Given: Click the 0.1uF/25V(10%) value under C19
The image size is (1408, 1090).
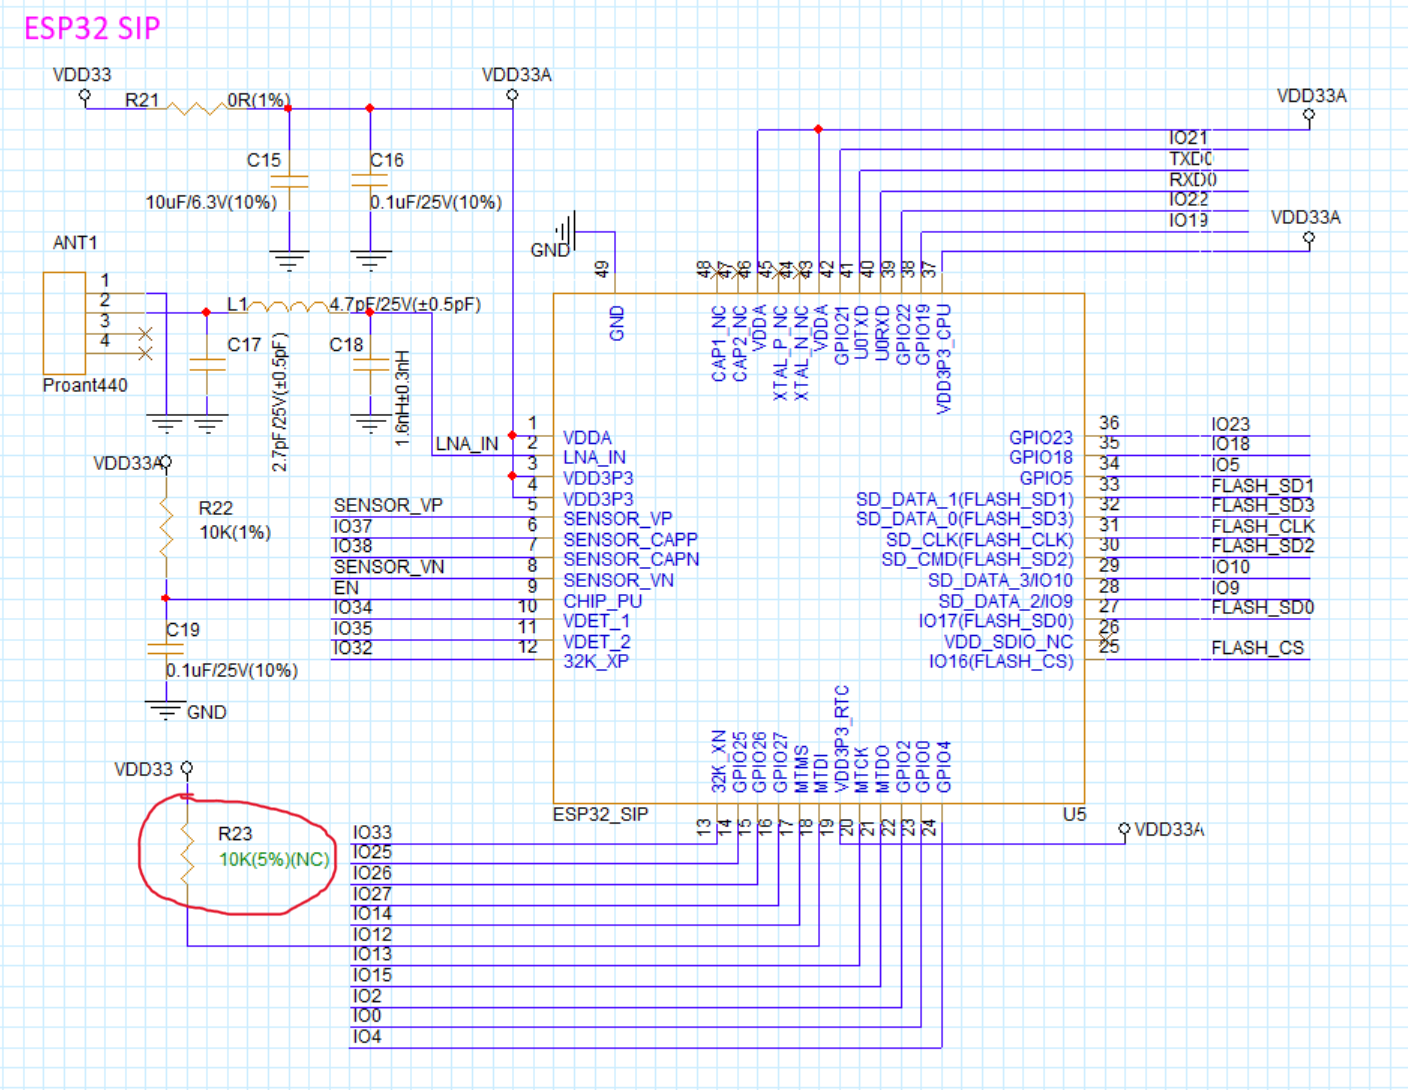Looking at the screenshot, I should (232, 670).
